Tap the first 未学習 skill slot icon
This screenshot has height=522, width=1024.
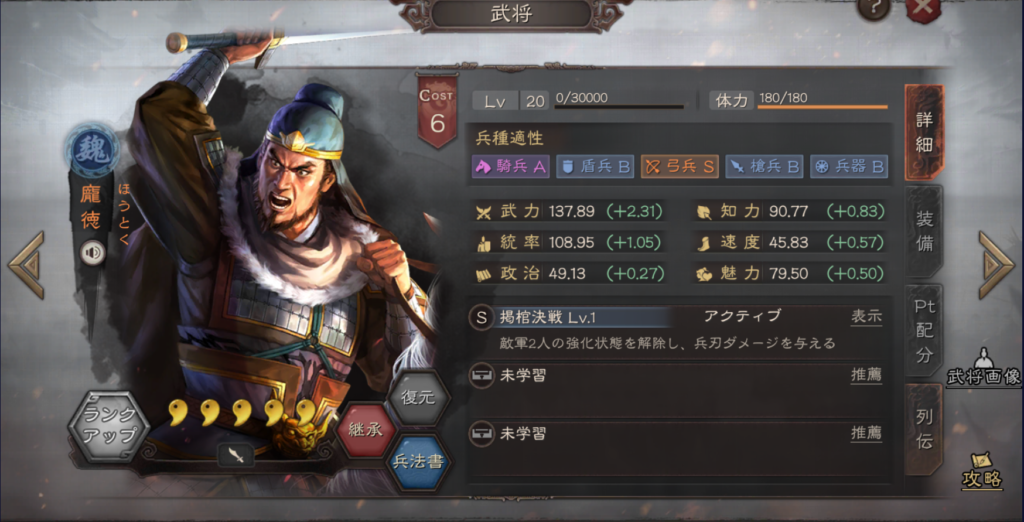point(481,377)
